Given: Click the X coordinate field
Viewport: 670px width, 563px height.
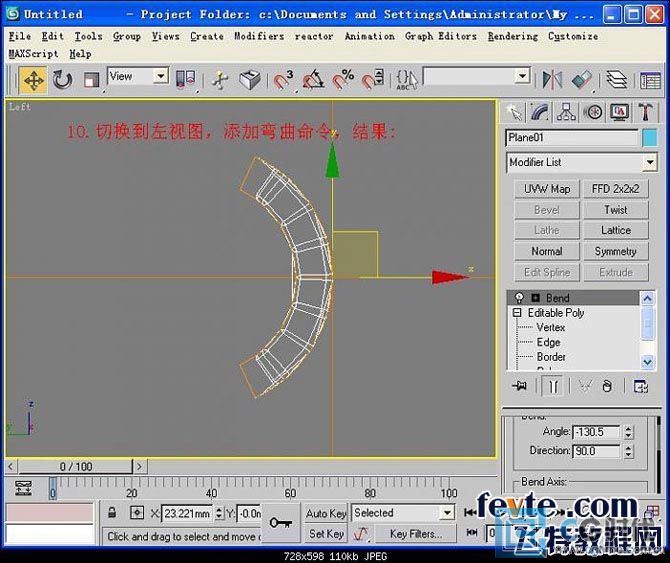Looking at the screenshot, I should [187, 513].
